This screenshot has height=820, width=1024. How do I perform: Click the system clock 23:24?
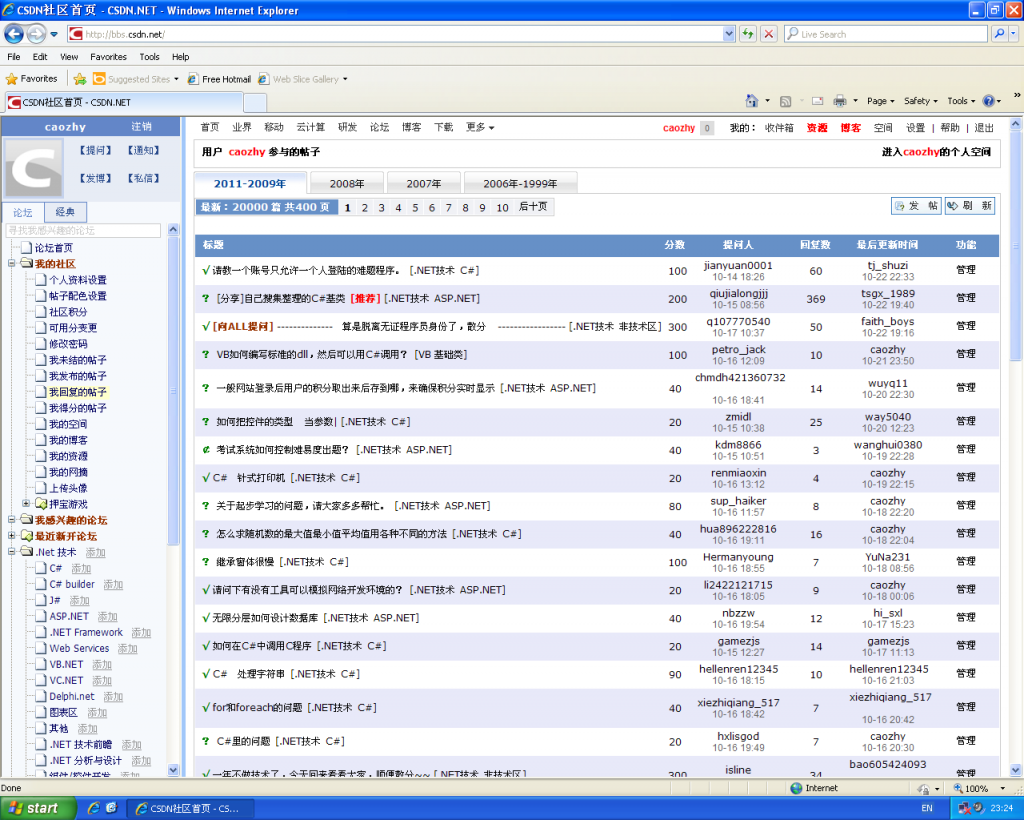(1001, 808)
